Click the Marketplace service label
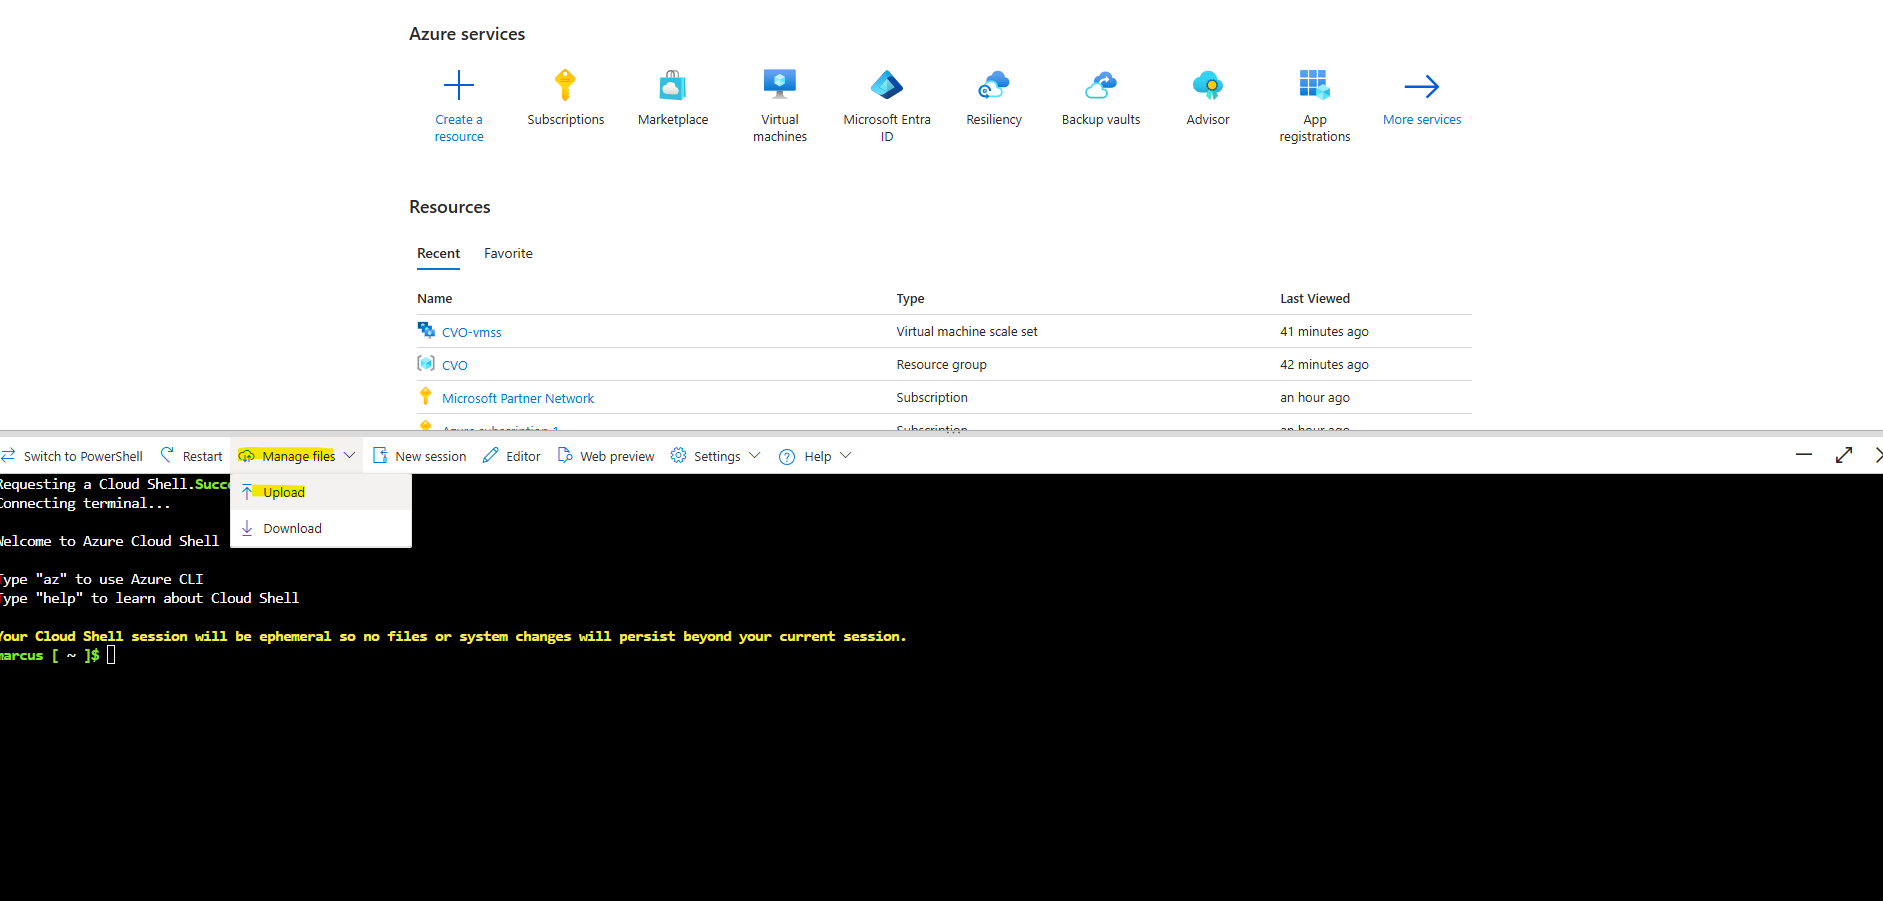Viewport: 1883px width, 901px height. 673,120
